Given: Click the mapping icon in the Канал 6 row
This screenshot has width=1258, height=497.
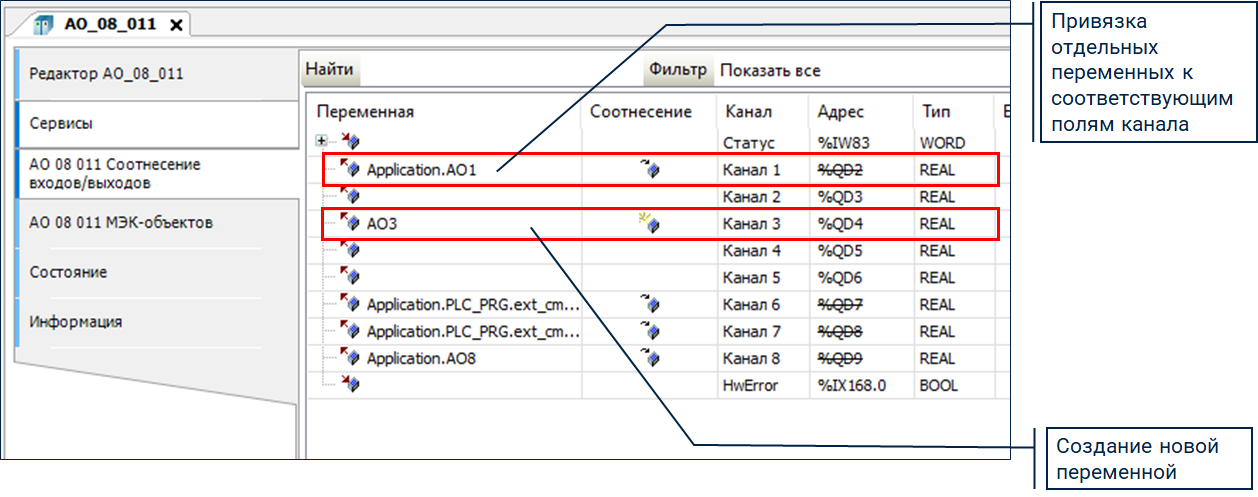Looking at the screenshot, I should 650,305.
